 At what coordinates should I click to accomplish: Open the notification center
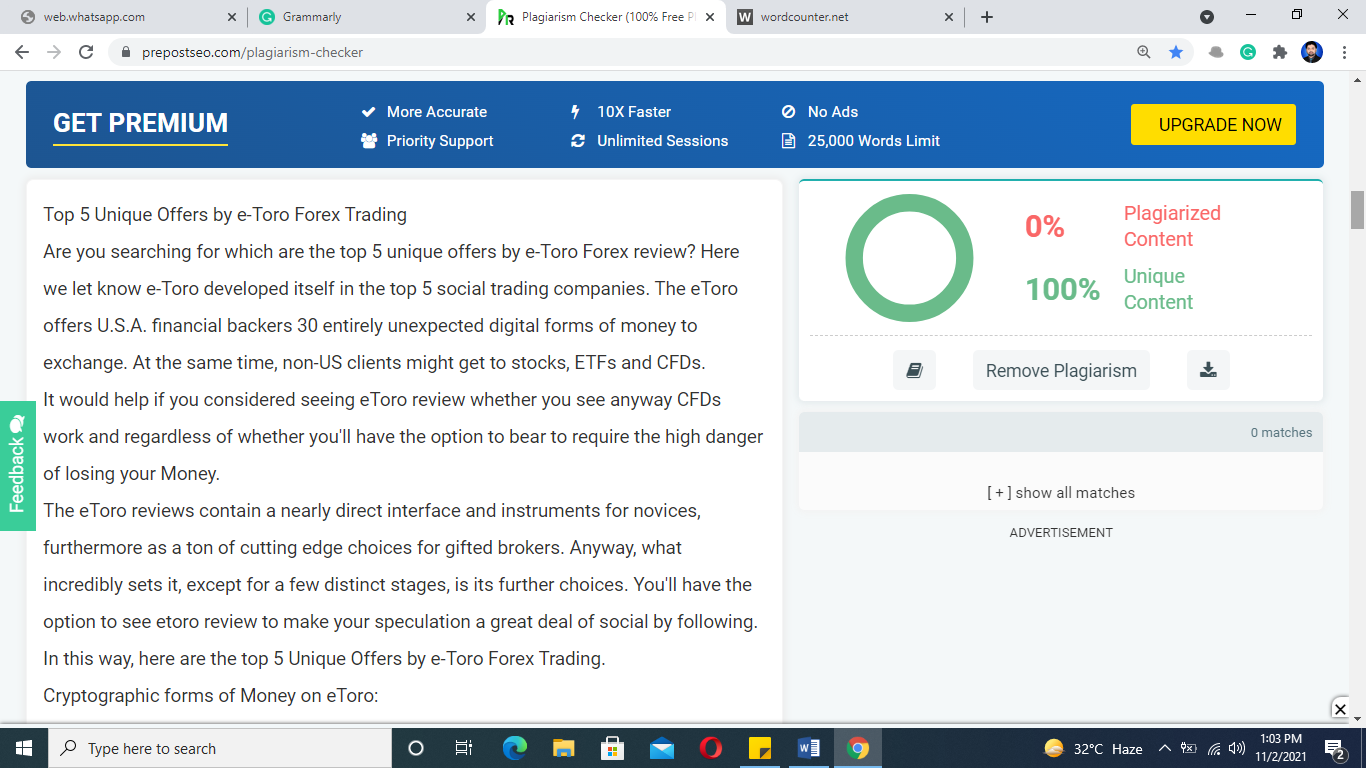[1334, 748]
